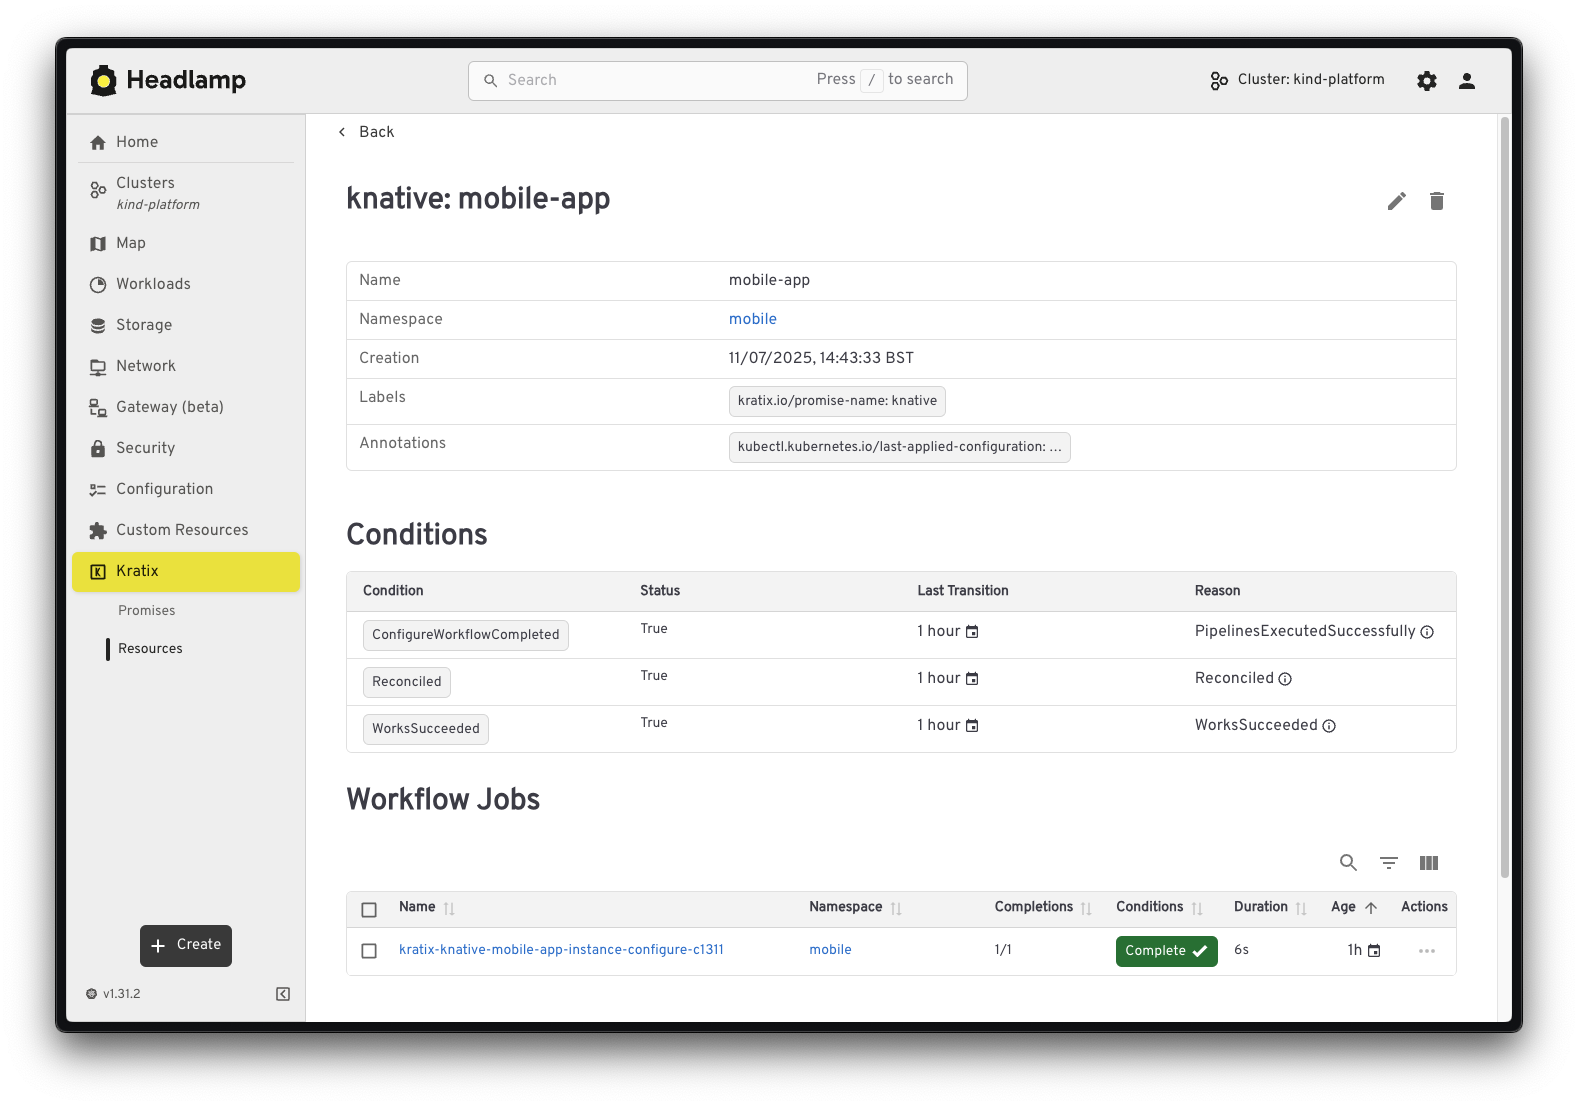The height and width of the screenshot is (1106, 1578).
Task: Click the Headlamp logo icon
Action: pos(103,80)
